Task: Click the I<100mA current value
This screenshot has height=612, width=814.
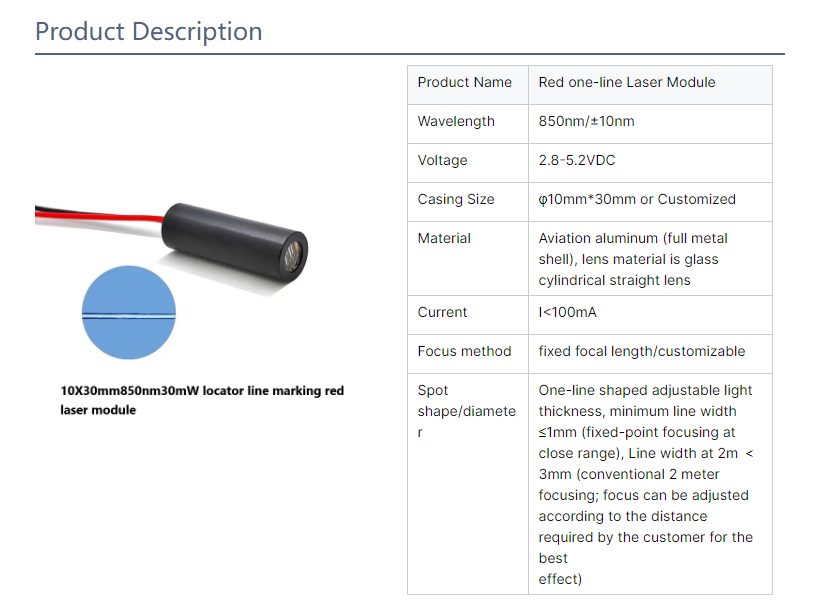Action: coord(567,313)
